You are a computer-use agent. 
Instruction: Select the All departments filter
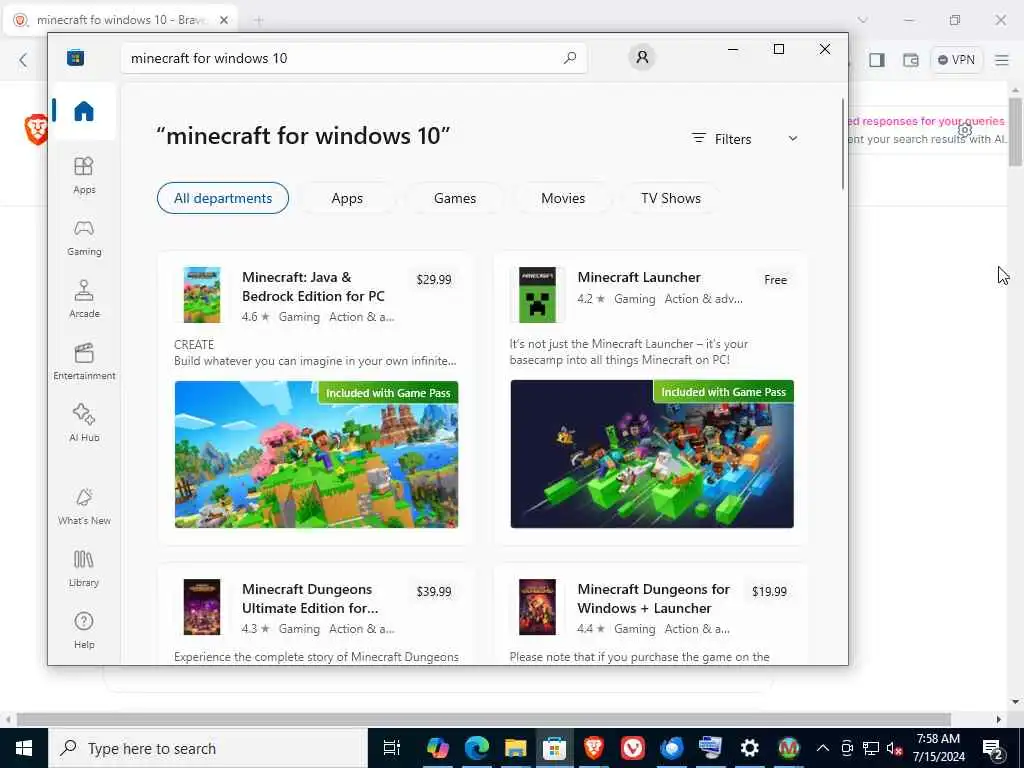223,198
